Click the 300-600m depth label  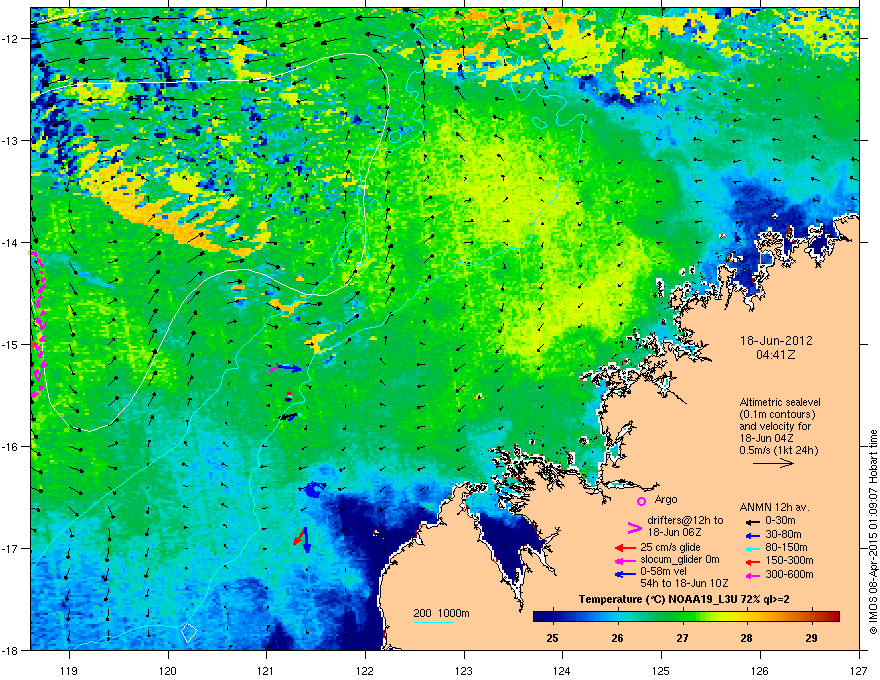[x=789, y=574]
